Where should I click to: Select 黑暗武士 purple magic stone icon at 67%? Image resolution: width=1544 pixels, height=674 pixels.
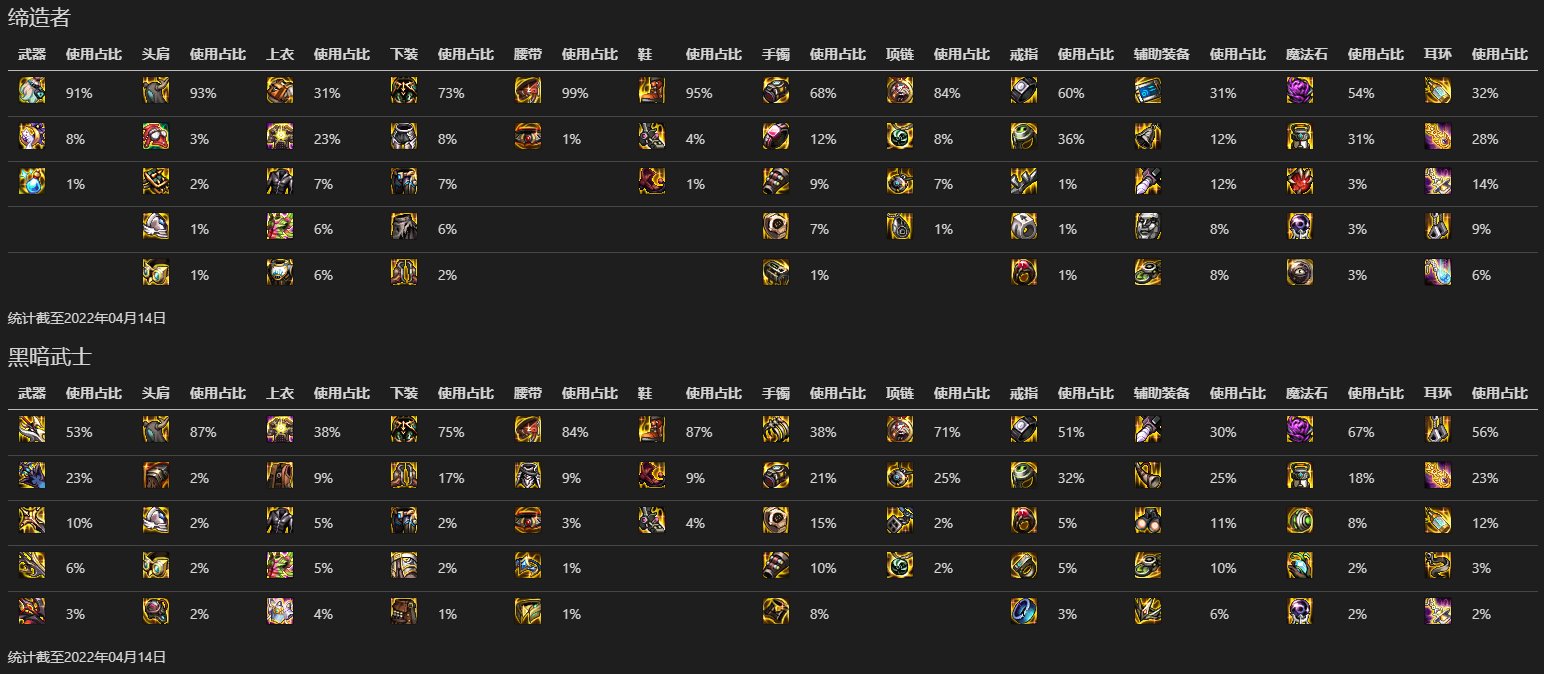click(x=1300, y=430)
